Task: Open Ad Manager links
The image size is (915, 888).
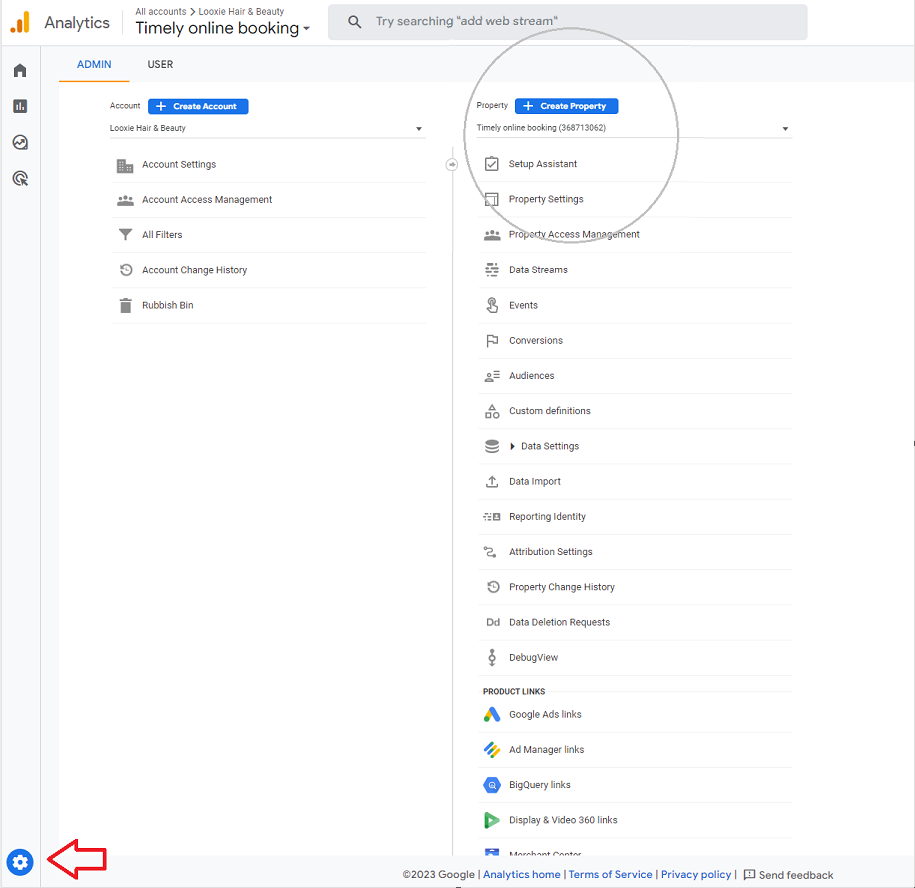Action: tap(546, 750)
